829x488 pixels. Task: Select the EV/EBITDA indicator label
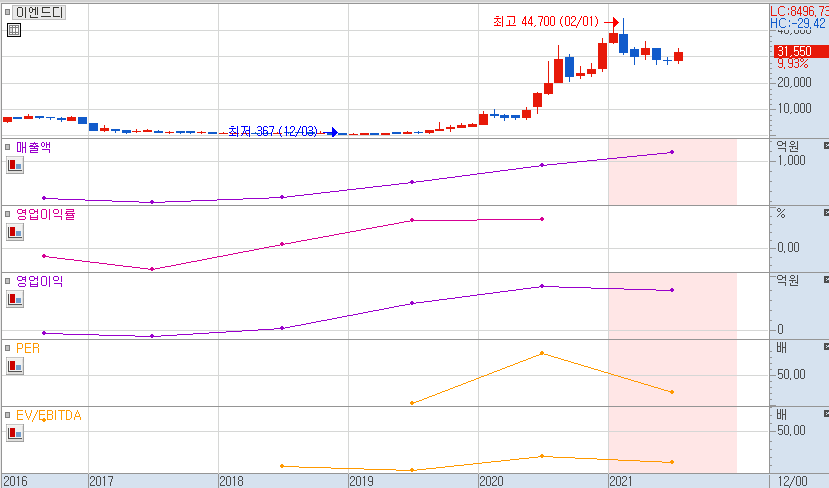[49, 416]
